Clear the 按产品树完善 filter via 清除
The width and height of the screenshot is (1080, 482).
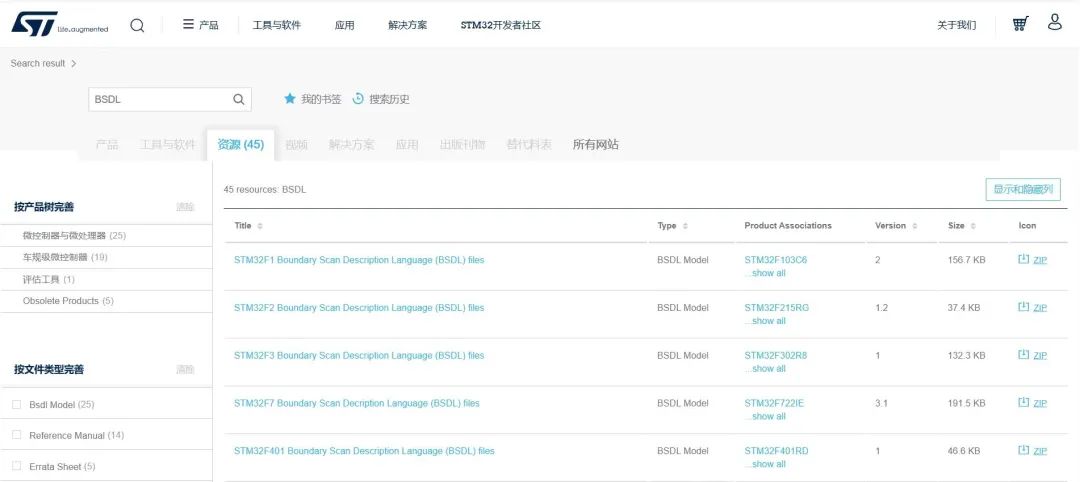(x=185, y=207)
